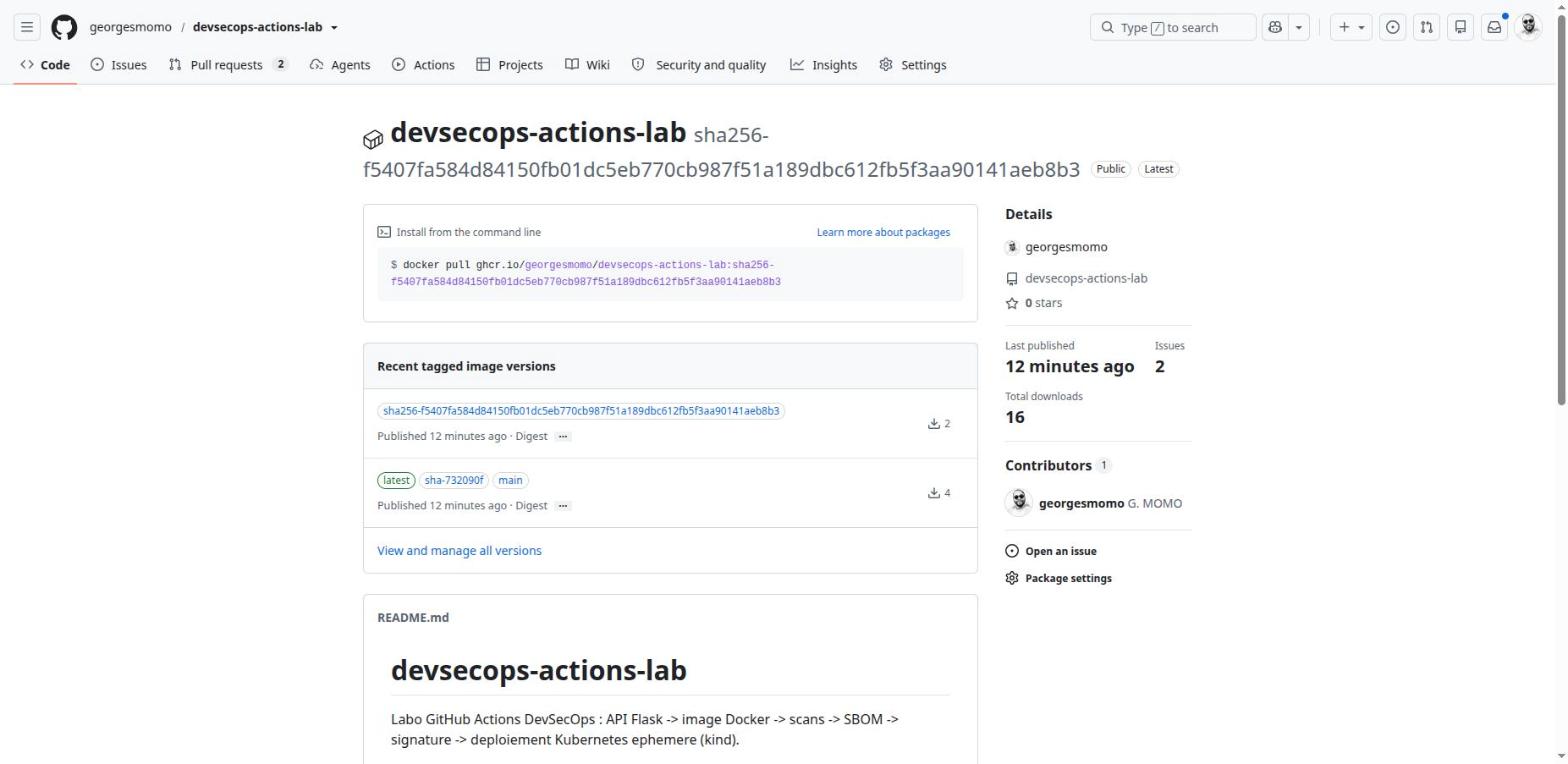The image size is (1568, 764).
Task: Expand the Copilot dropdown arrow
Action: pyautogui.click(x=1299, y=27)
